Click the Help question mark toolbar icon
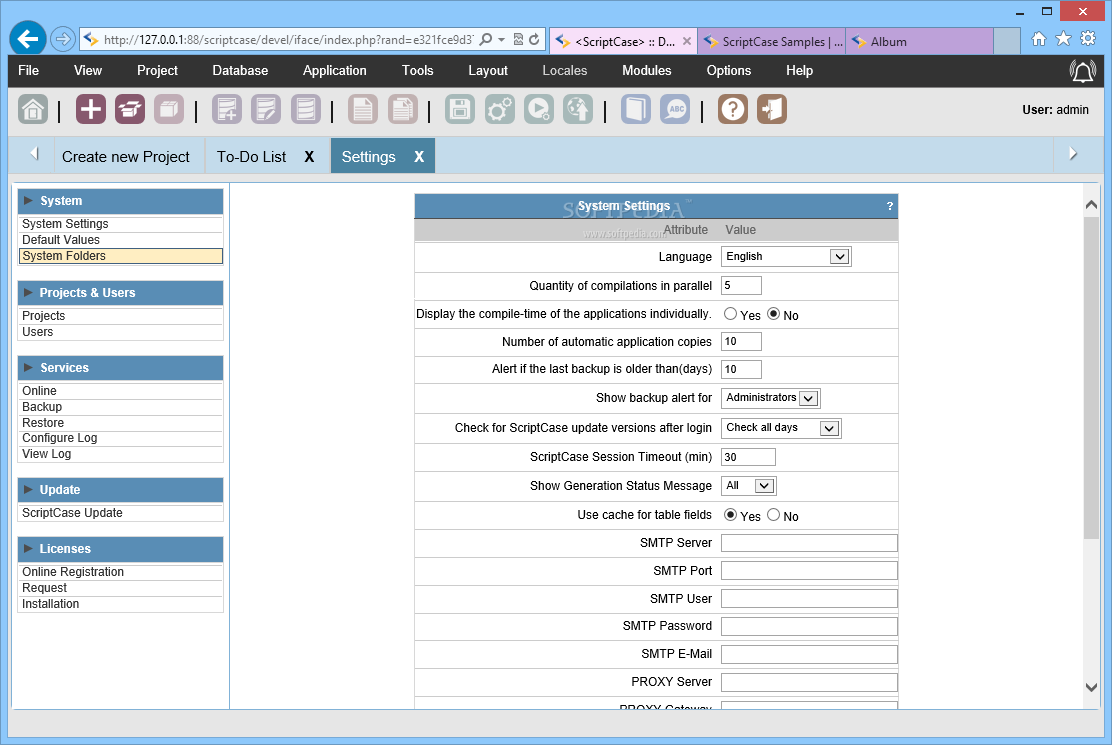This screenshot has width=1112, height=745. tap(733, 110)
